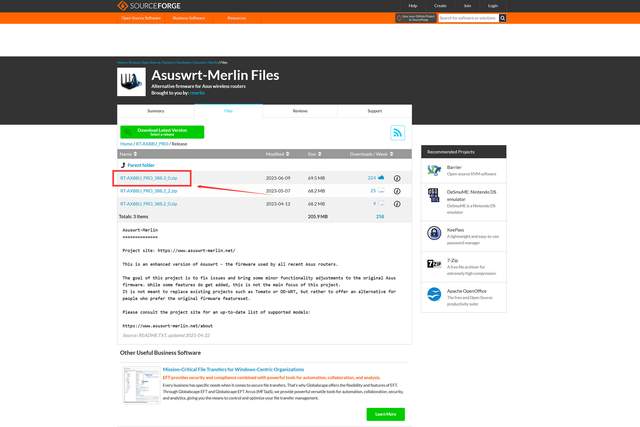Switch to the Summary tab
640x427 pixels.
[x=156, y=111]
